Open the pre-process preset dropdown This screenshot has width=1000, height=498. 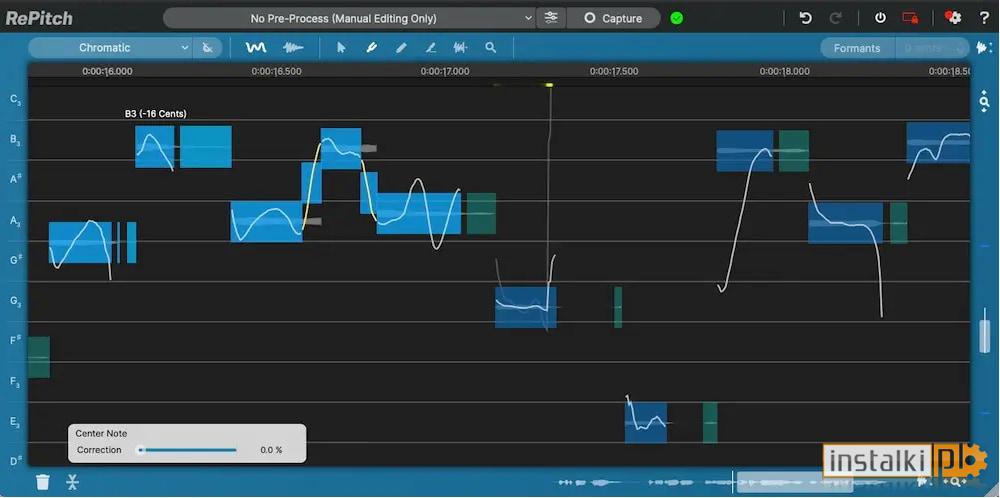point(349,18)
